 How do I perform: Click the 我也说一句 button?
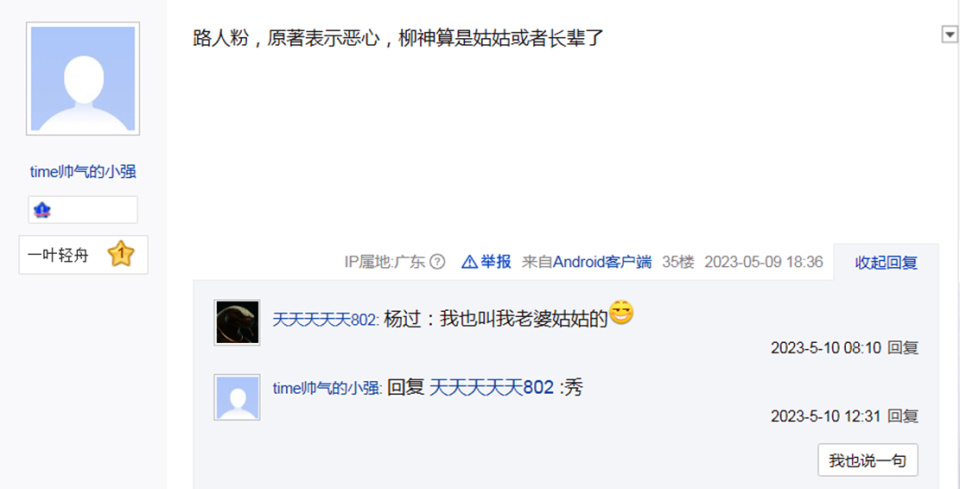pyautogui.click(x=868, y=460)
